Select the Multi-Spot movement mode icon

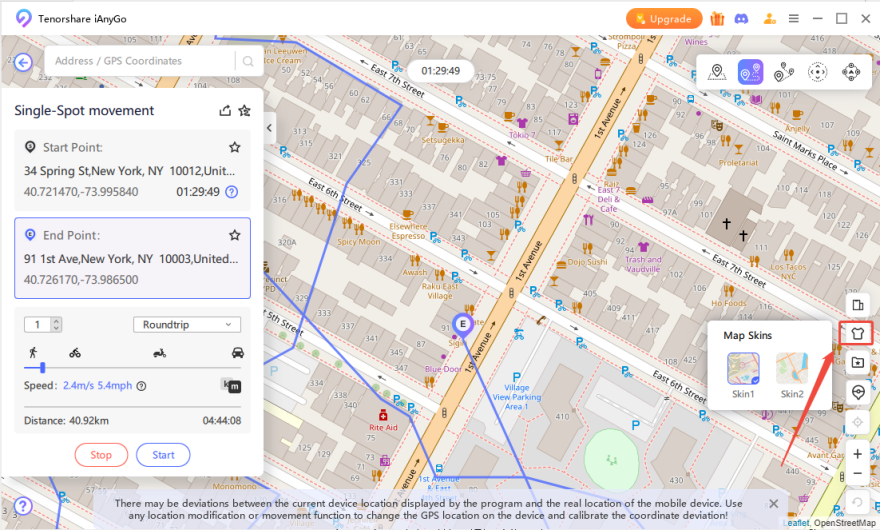coord(784,71)
